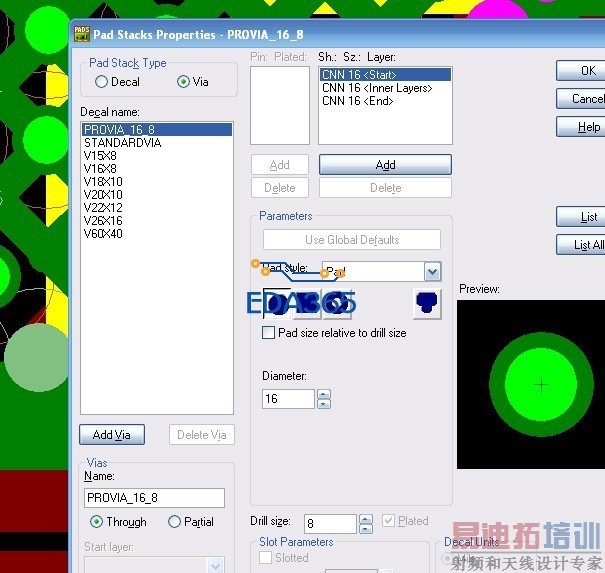Select the V26X16 via
605x573 pixels.
pyautogui.click(x=157, y=221)
